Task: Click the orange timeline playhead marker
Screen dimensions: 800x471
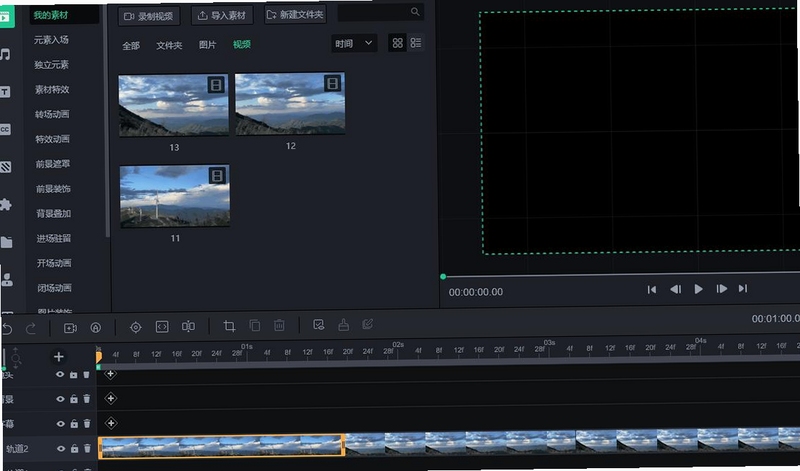Action: (x=98, y=357)
